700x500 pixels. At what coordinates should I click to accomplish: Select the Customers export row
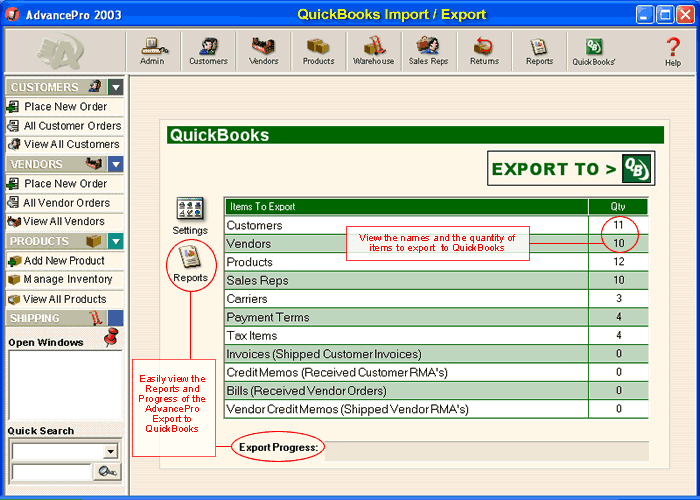point(436,225)
